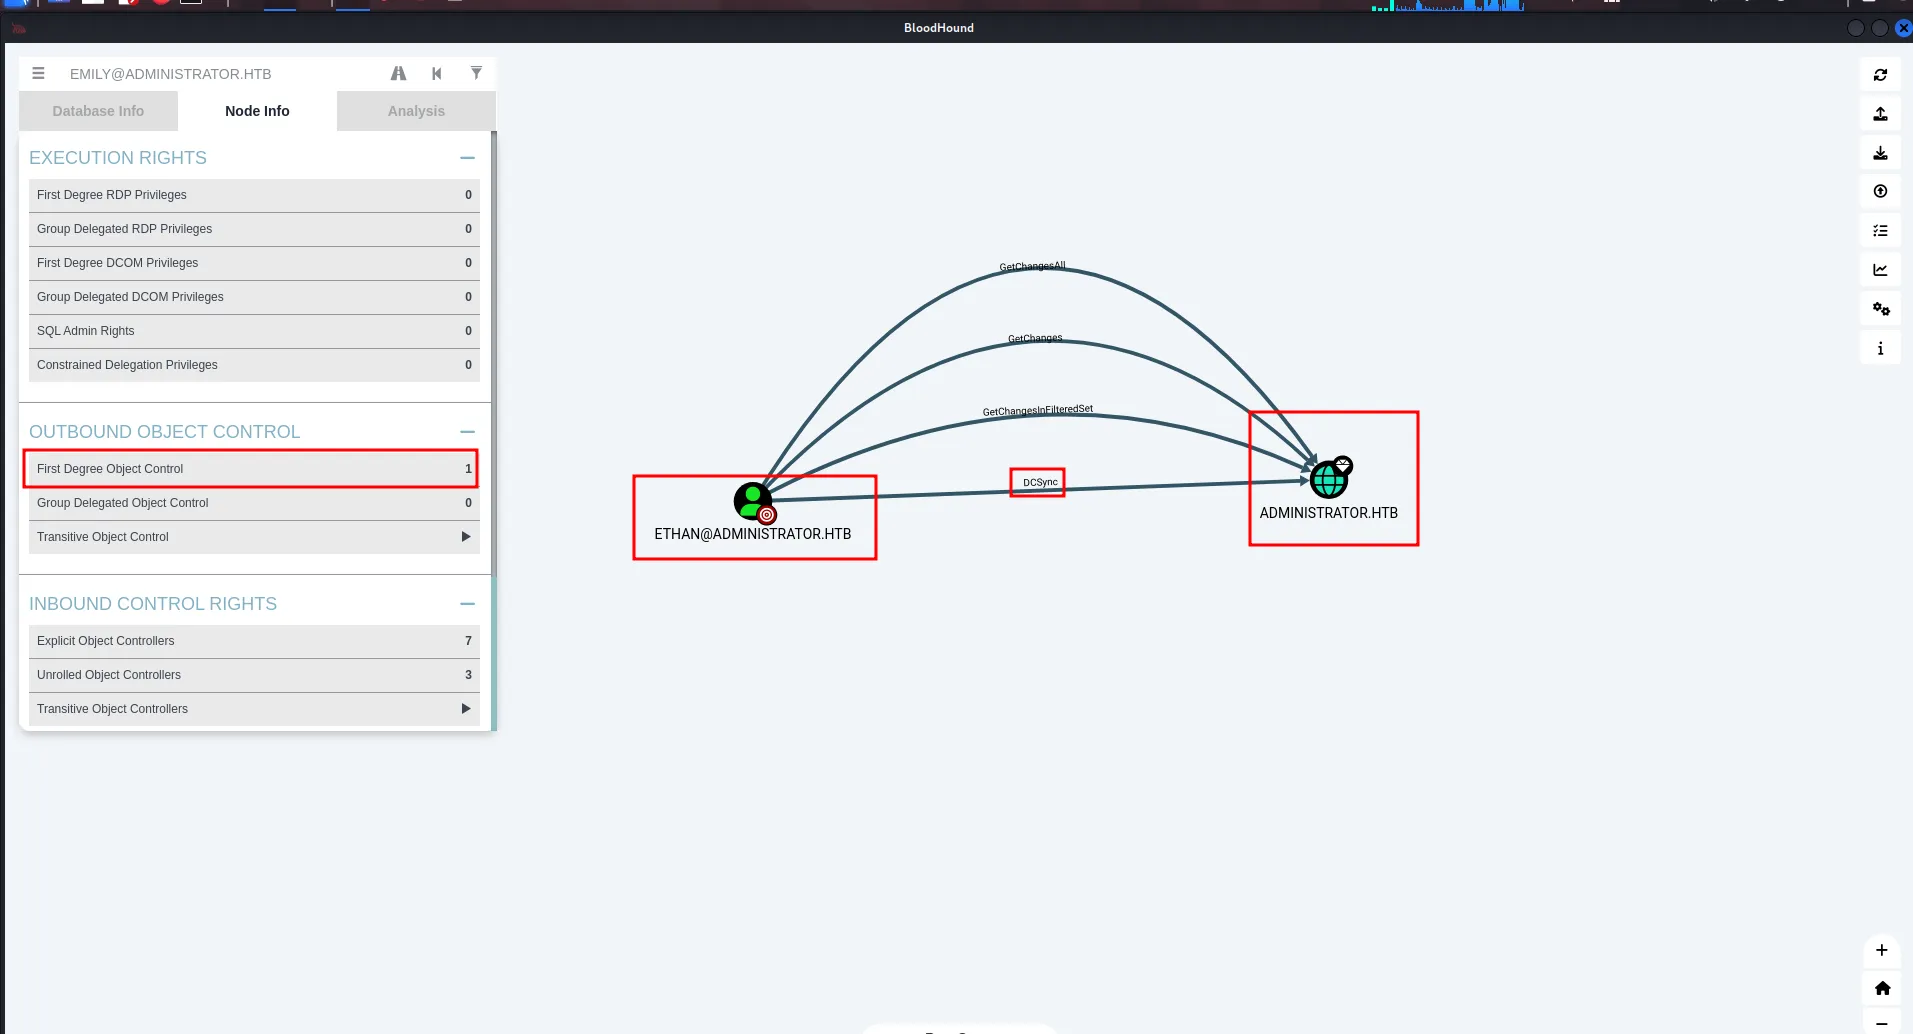Open the Analysis tab
Screen dimensions: 1913x1034
coord(416,111)
